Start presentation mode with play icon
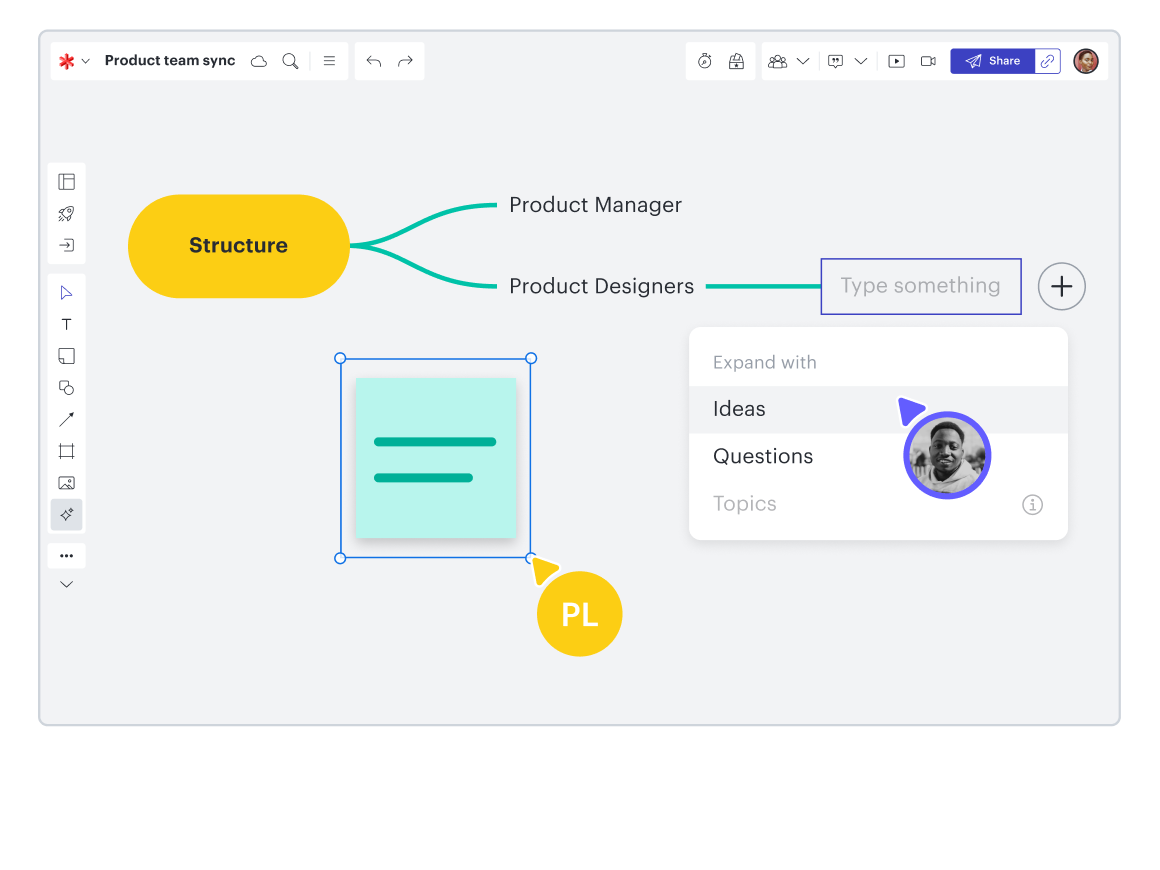This screenshot has height=870, width=1160. point(897,61)
